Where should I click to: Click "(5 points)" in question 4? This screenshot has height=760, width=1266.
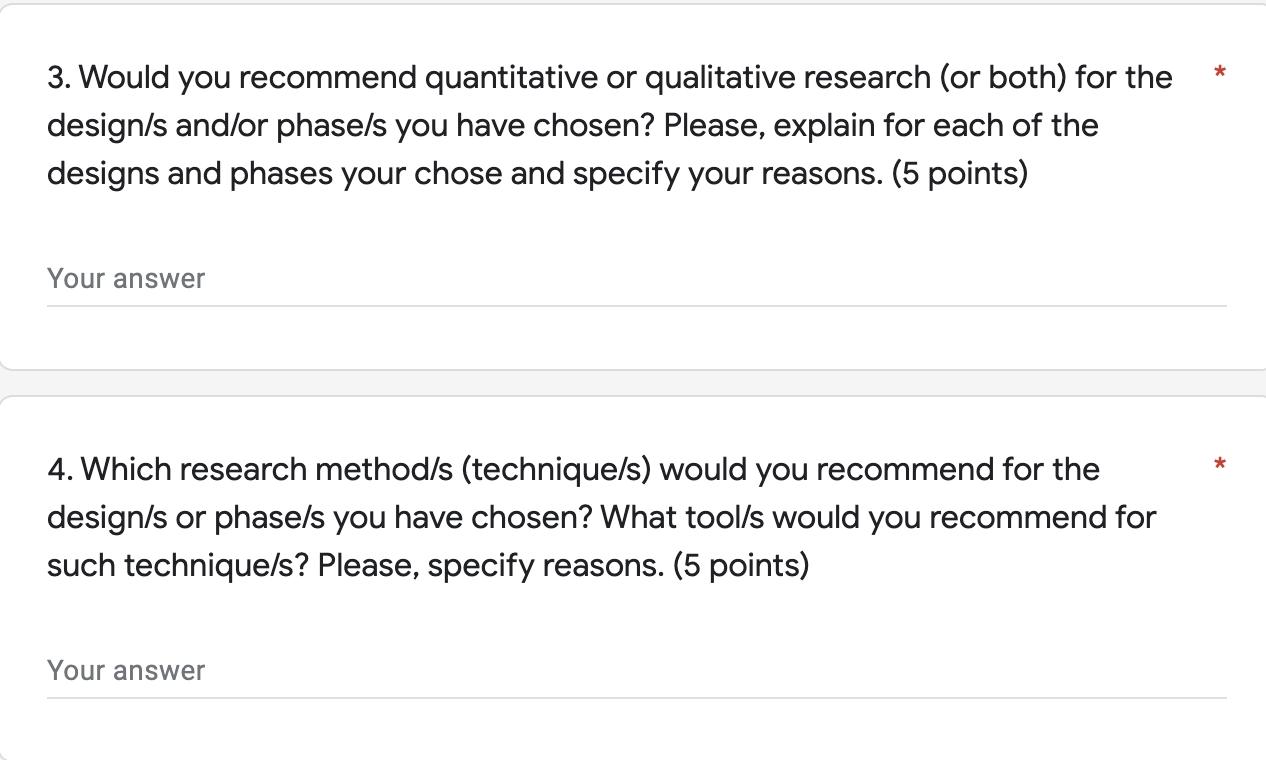point(741,566)
